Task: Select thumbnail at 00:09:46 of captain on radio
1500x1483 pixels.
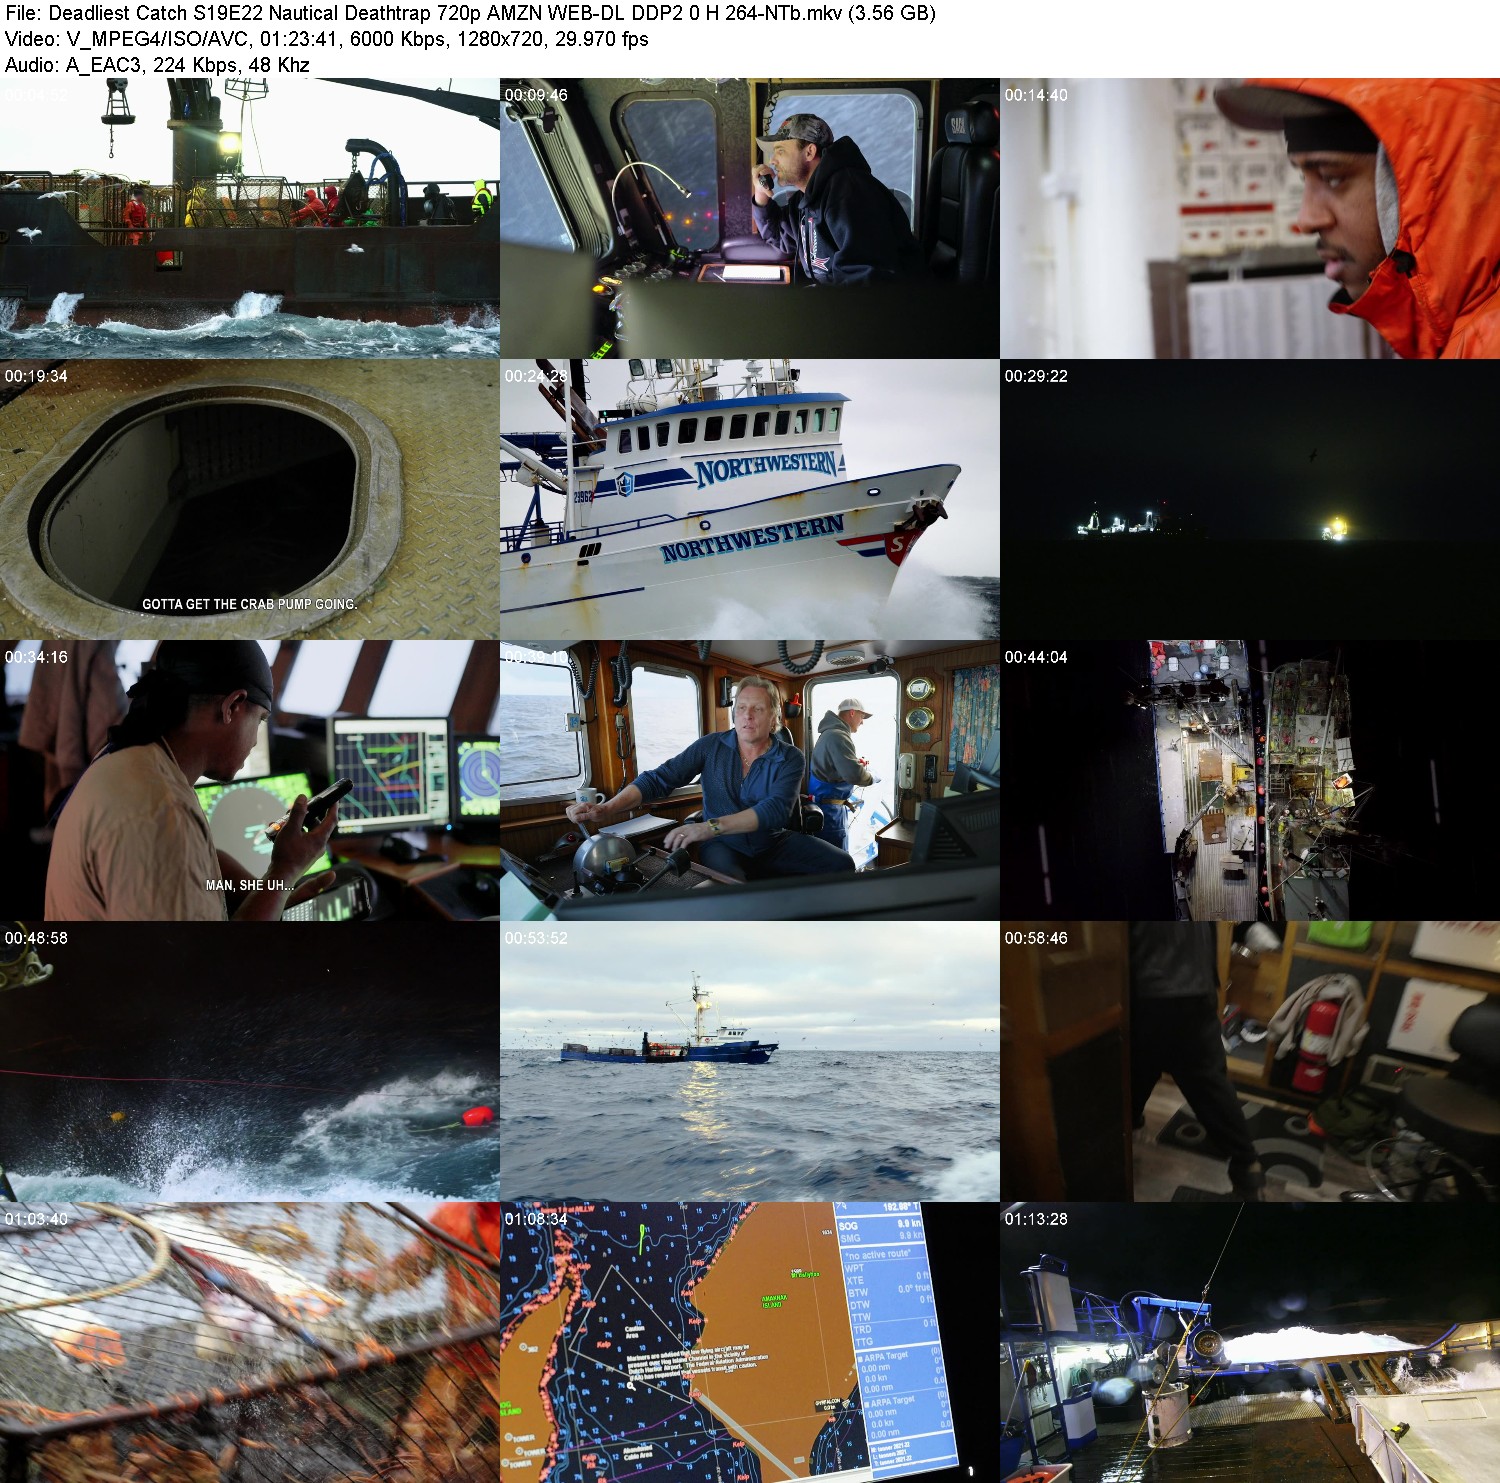Action: pyautogui.click(x=750, y=218)
